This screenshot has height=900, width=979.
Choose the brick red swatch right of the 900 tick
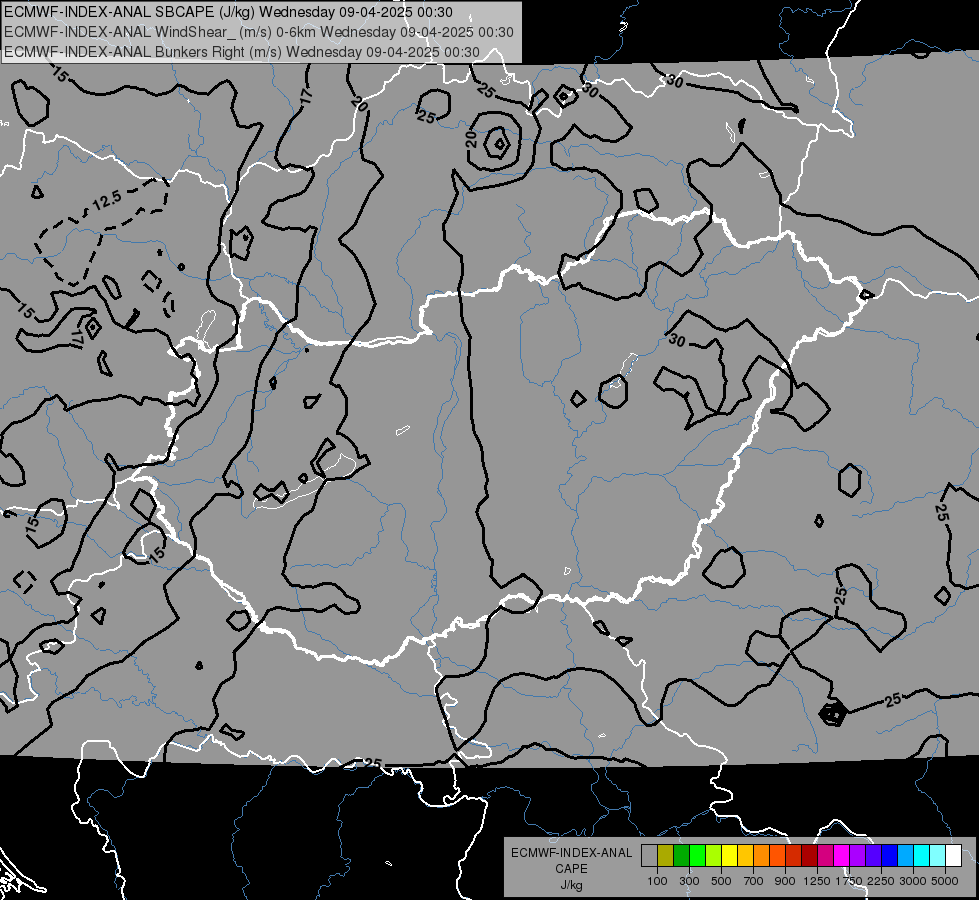794,855
